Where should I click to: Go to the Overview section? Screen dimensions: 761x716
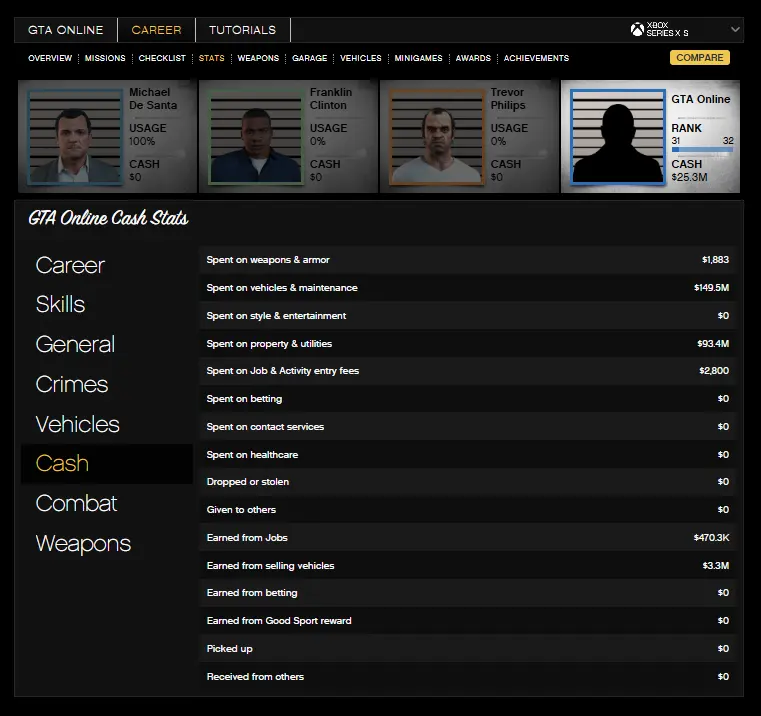pos(50,58)
